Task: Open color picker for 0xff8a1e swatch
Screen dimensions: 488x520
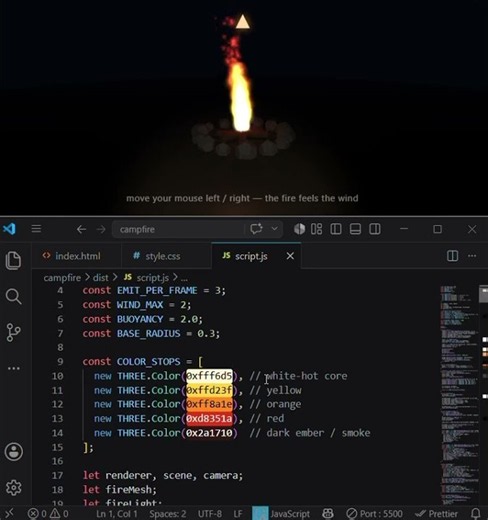Action: 209,404
